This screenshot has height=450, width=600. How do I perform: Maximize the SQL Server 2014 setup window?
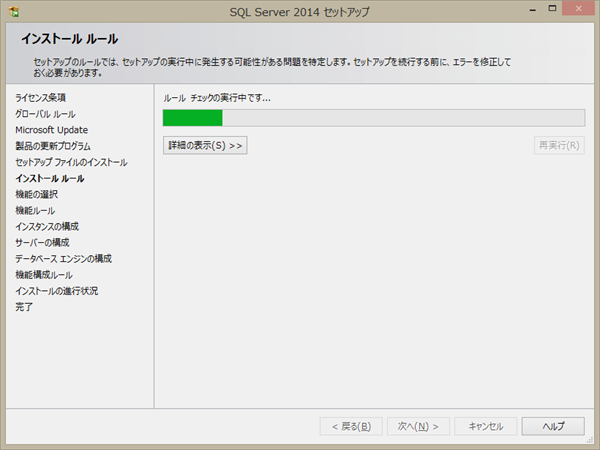pos(552,8)
